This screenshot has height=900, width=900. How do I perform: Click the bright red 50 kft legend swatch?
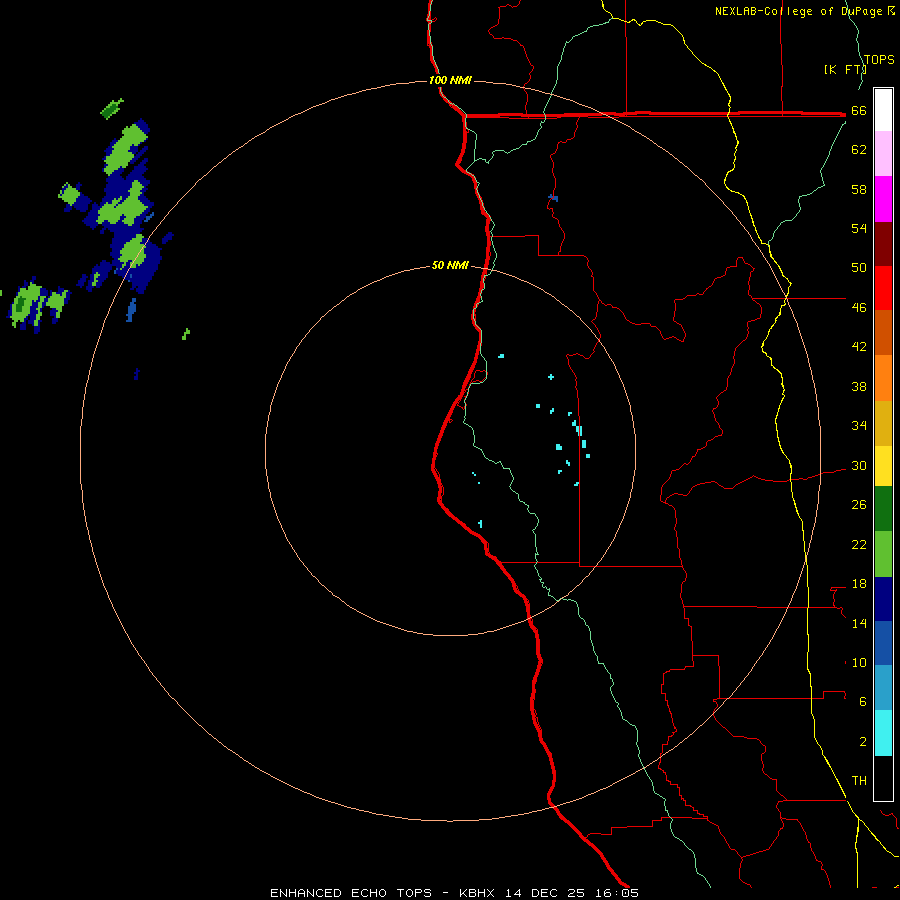(883, 288)
